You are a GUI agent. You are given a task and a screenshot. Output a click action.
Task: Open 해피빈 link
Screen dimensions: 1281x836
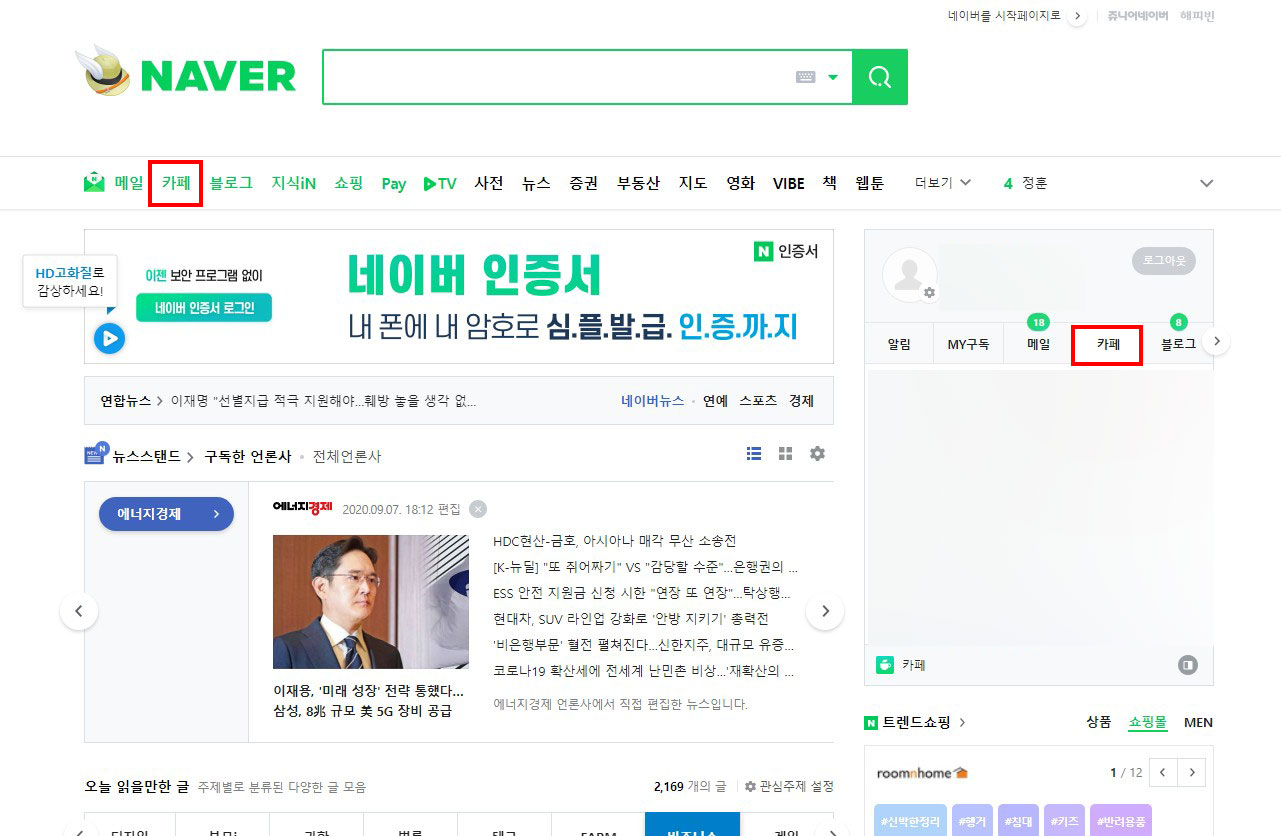tap(1197, 16)
